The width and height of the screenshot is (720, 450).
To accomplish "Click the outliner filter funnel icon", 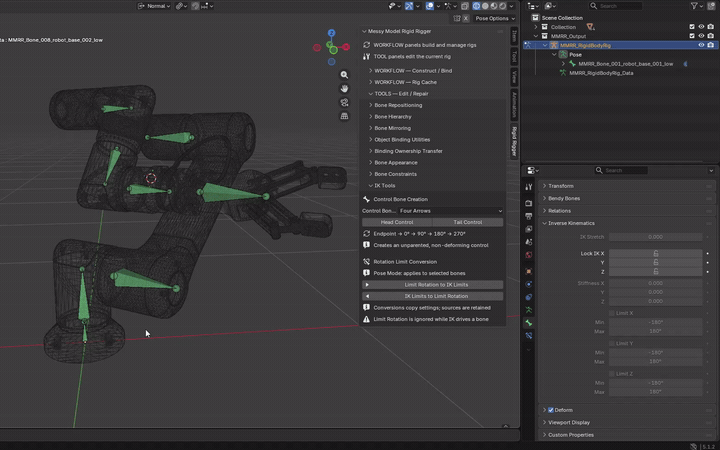I will pyautogui.click(x=694, y=6).
